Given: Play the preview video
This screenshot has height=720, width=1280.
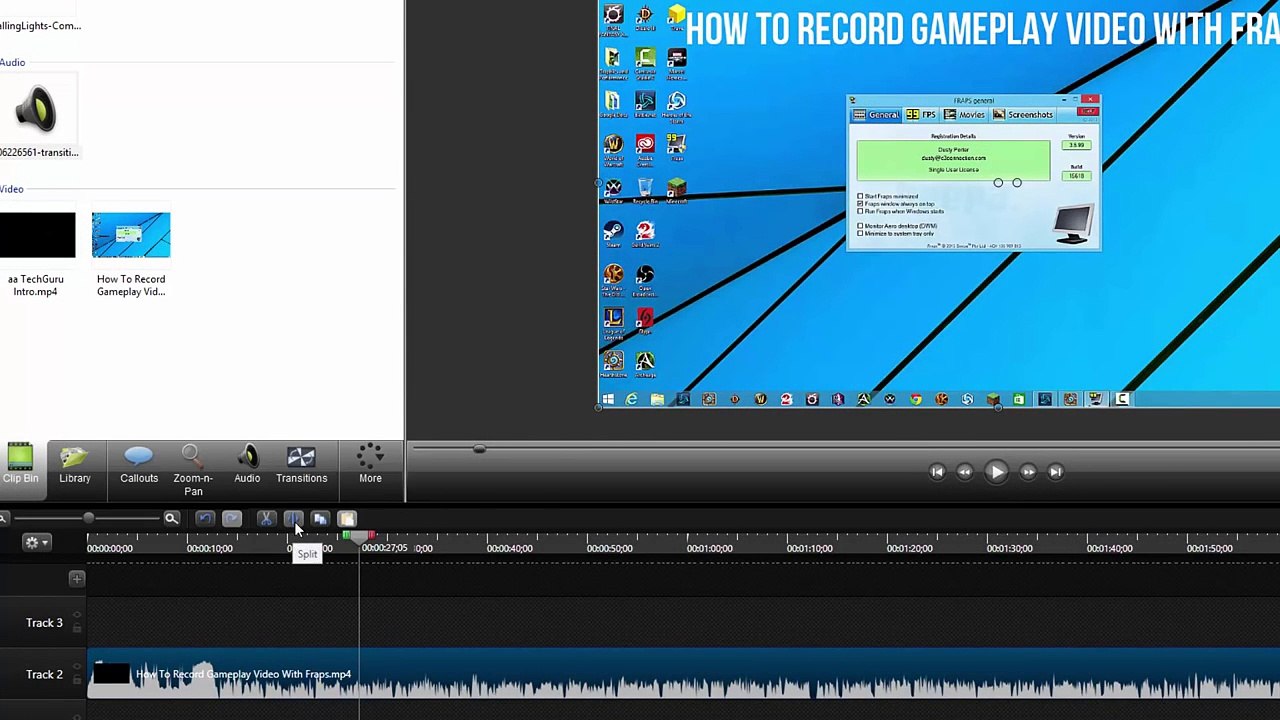Looking at the screenshot, I should (996, 472).
